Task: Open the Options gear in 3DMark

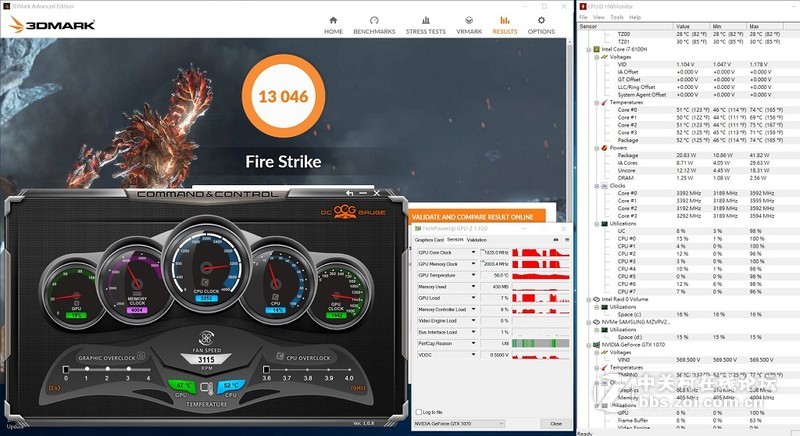Action: point(541,25)
